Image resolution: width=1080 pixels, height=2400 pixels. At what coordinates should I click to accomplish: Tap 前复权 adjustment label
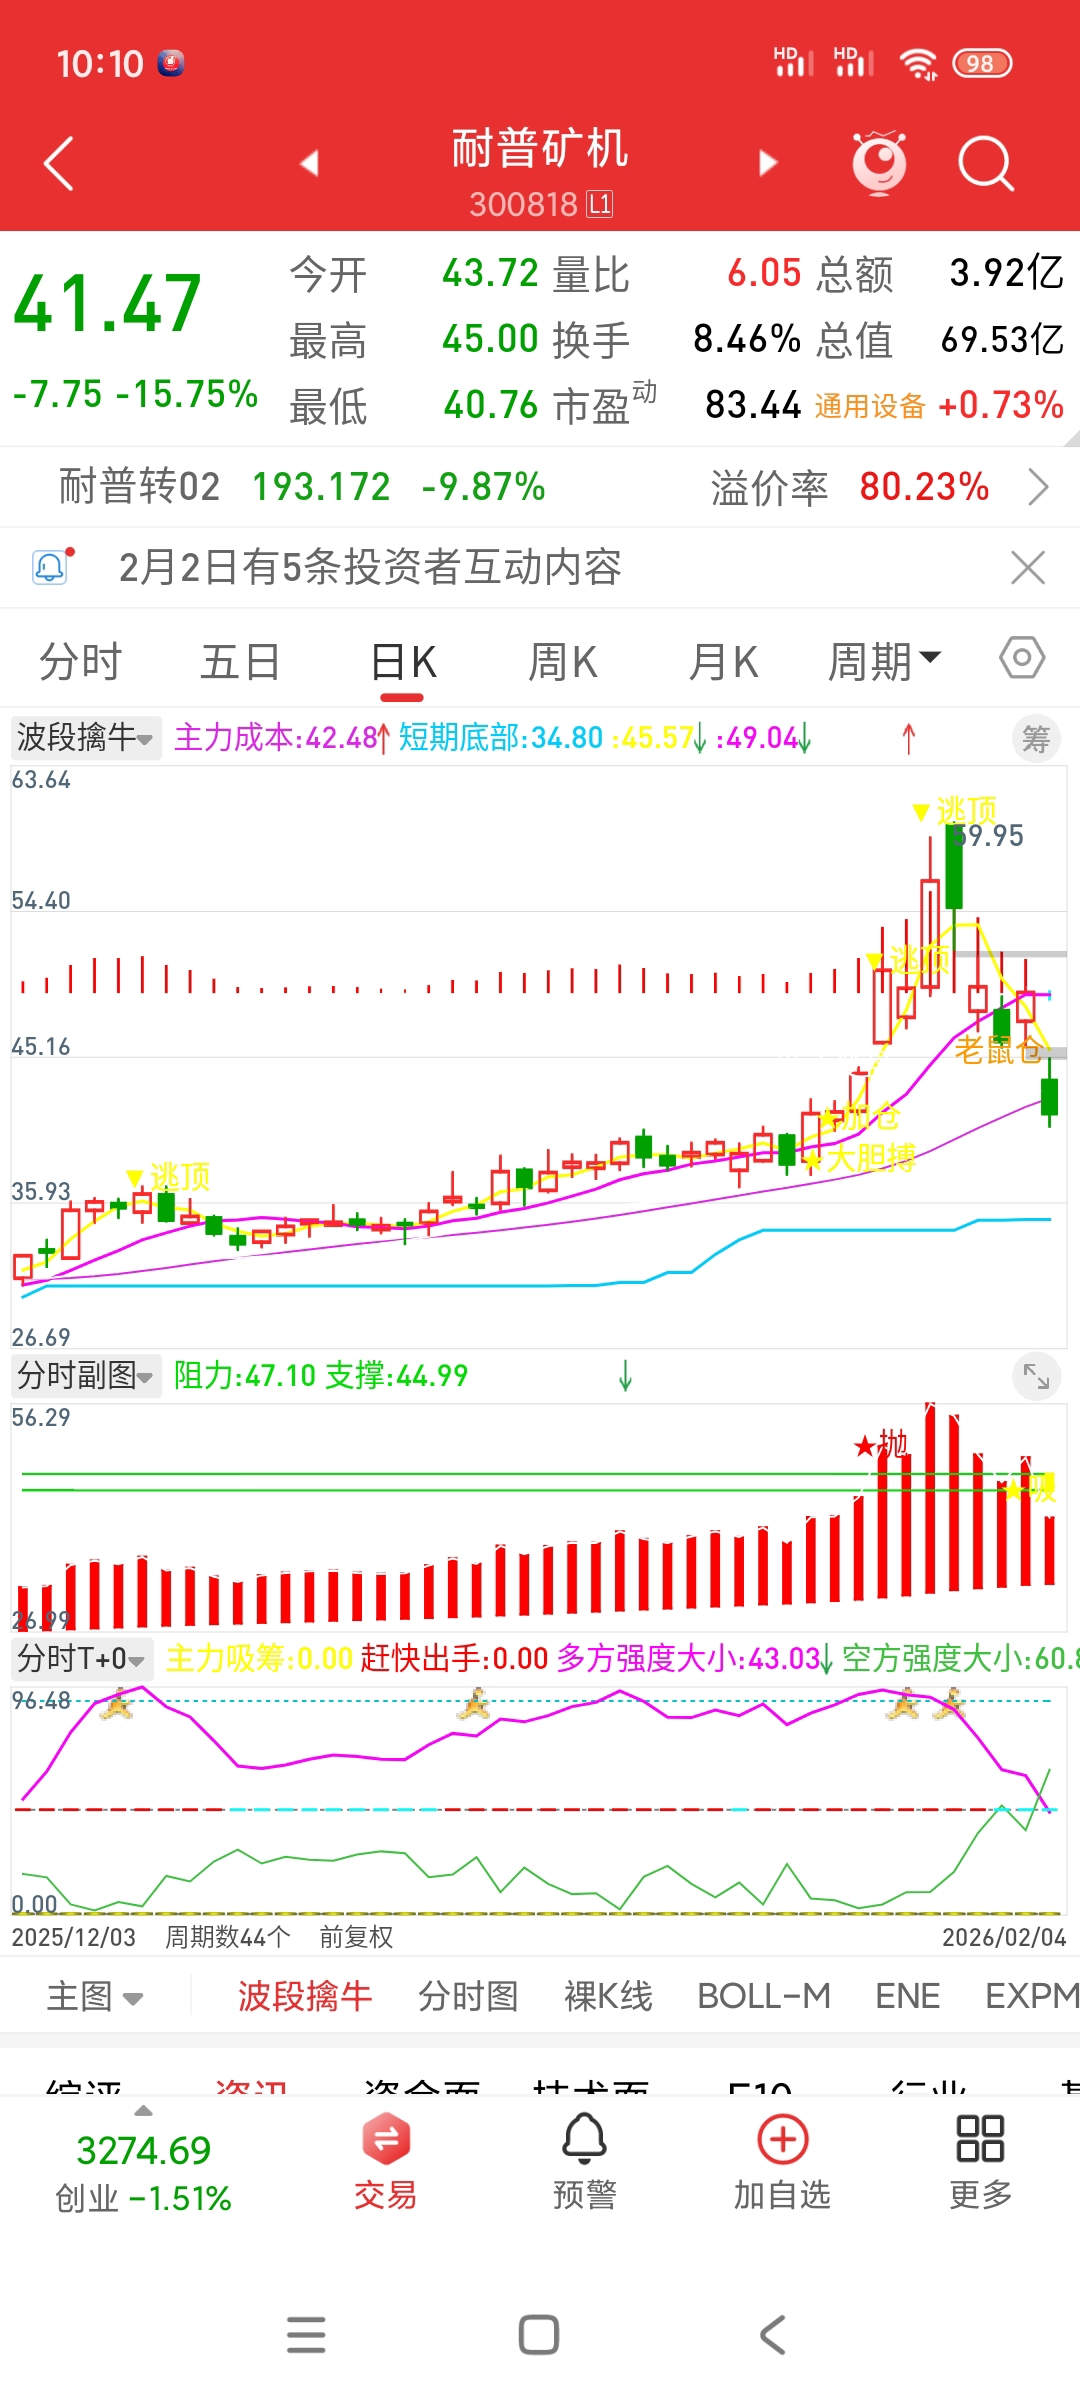tap(356, 1937)
